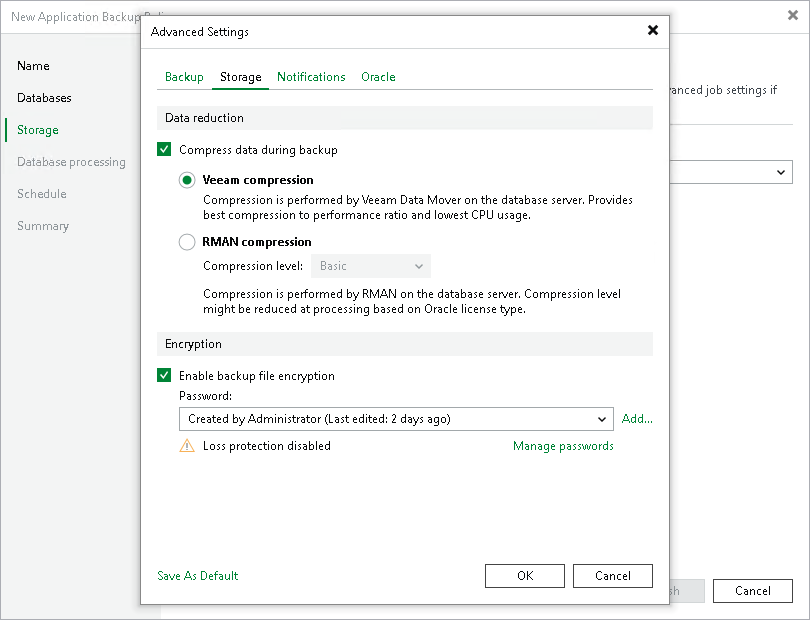Viewport: 810px width, 620px height.
Task: Open the Compression level combo box showing Basic
Action: point(370,266)
